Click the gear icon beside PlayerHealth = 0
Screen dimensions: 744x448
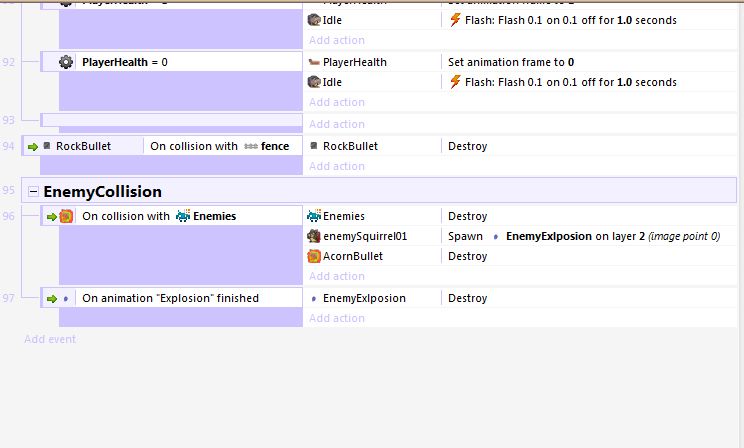tap(66, 62)
